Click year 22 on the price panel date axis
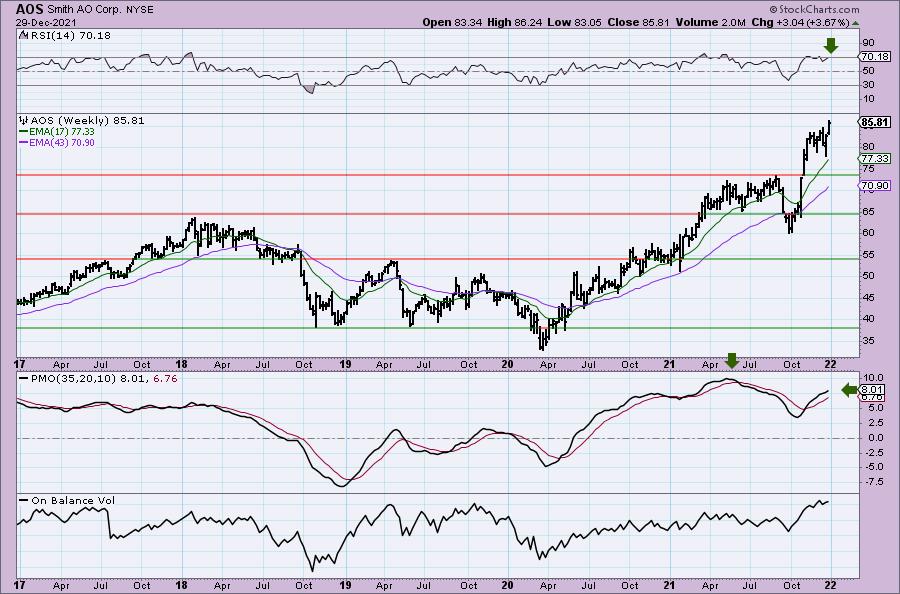Image resolution: width=900 pixels, height=594 pixels. click(831, 364)
